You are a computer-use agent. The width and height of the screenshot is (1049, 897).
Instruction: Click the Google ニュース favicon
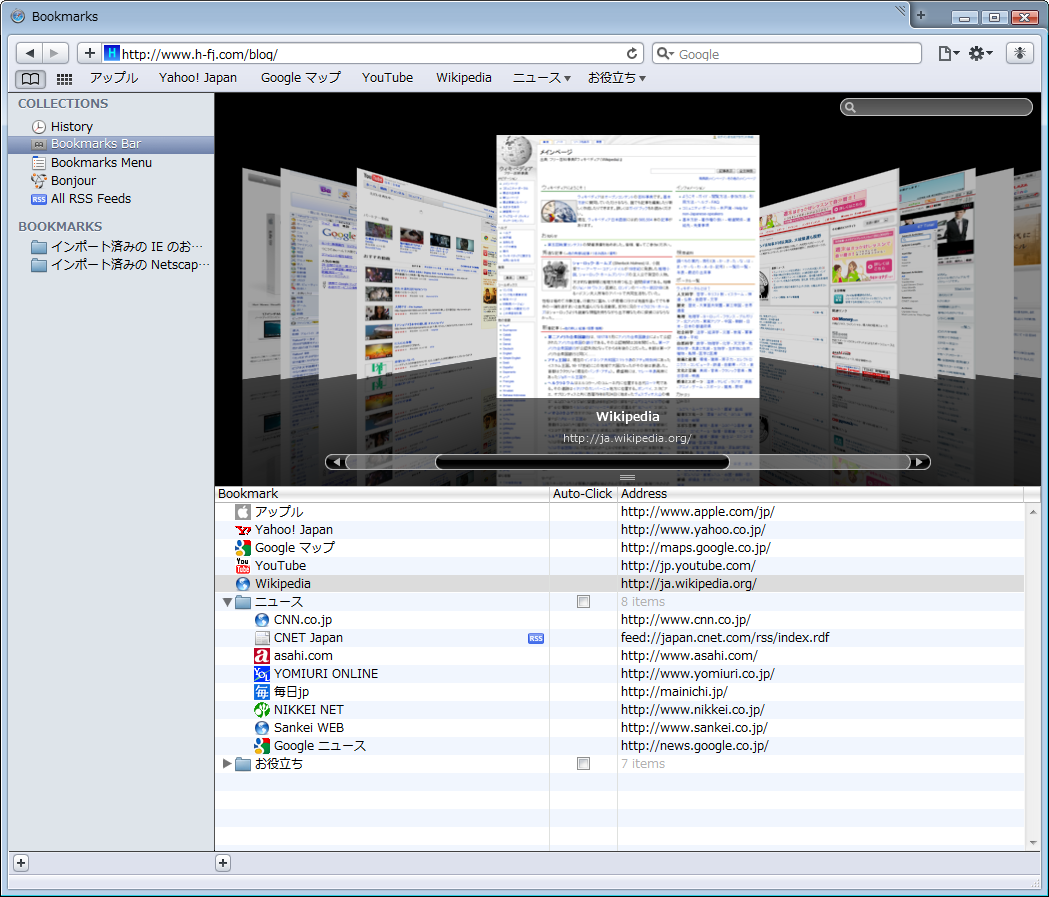(262, 746)
